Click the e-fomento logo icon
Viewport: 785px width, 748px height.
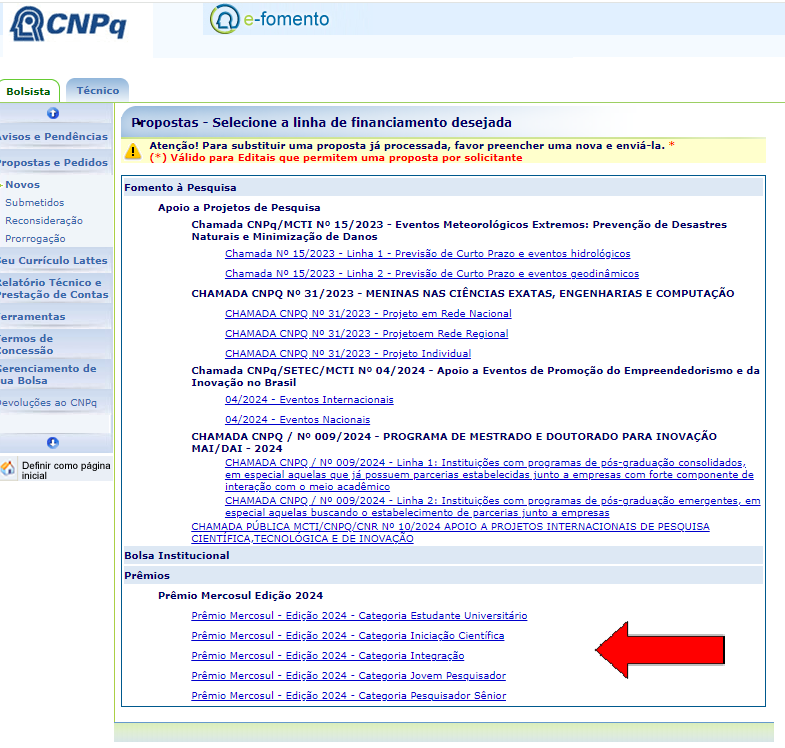pos(225,20)
